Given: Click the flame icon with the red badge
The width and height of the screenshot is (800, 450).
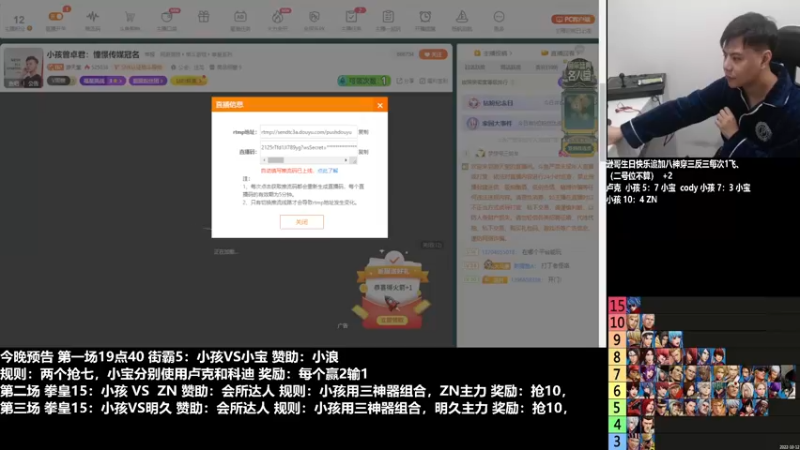Looking at the screenshot, I should tap(278, 17).
